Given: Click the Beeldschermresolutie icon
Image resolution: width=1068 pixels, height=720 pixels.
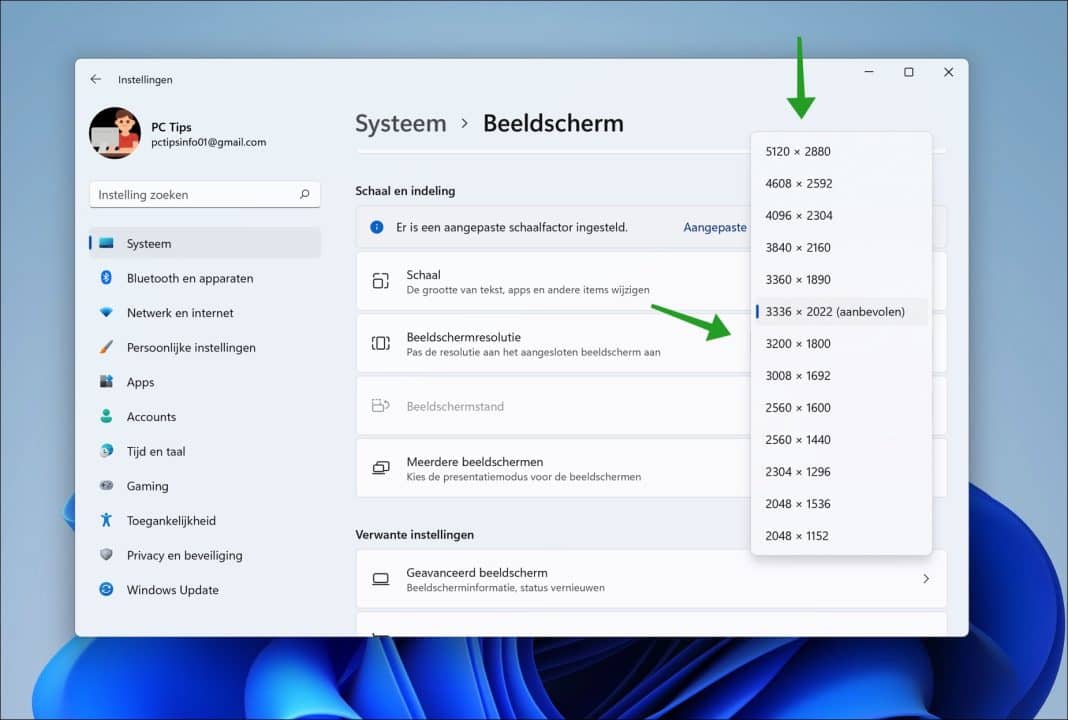Looking at the screenshot, I should pos(381,343).
